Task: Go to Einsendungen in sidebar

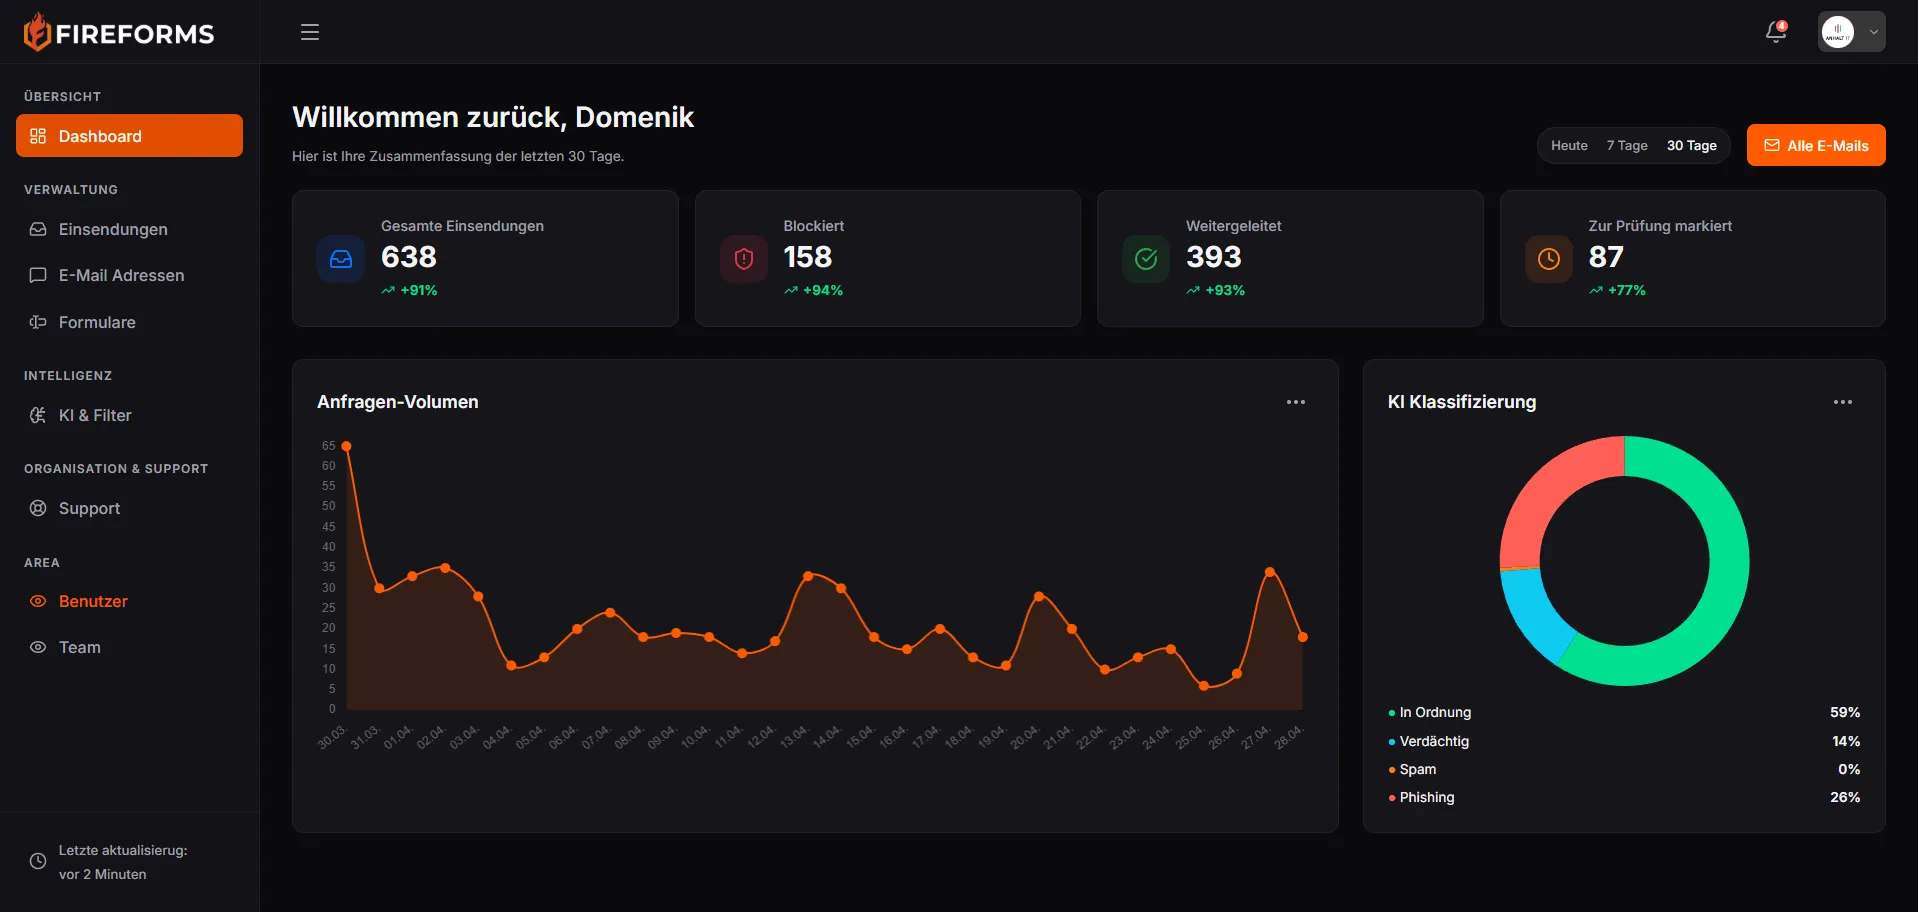Action: [x=129, y=229]
